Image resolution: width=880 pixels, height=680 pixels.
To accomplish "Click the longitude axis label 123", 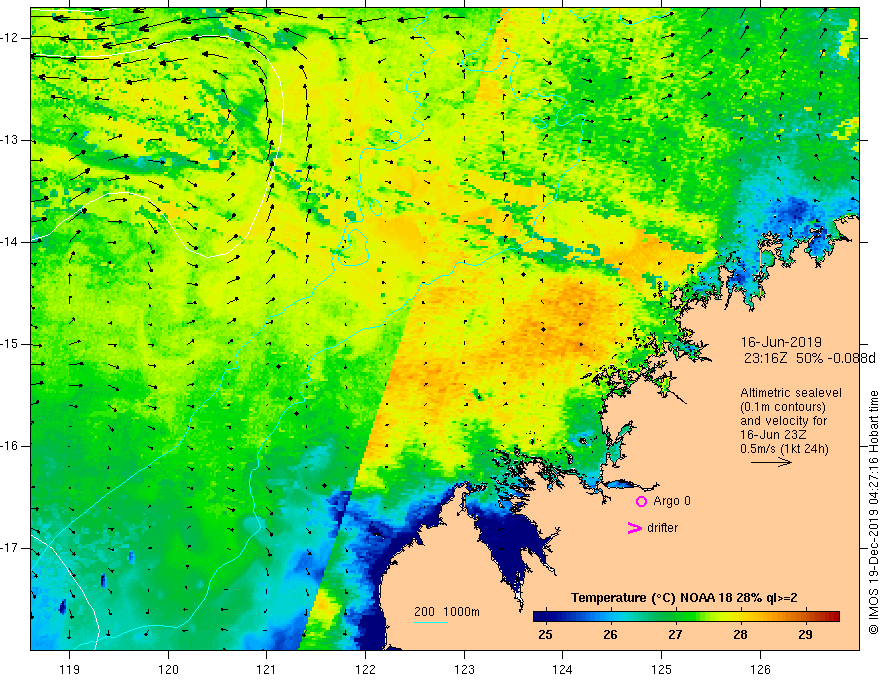I will pos(464,669).
